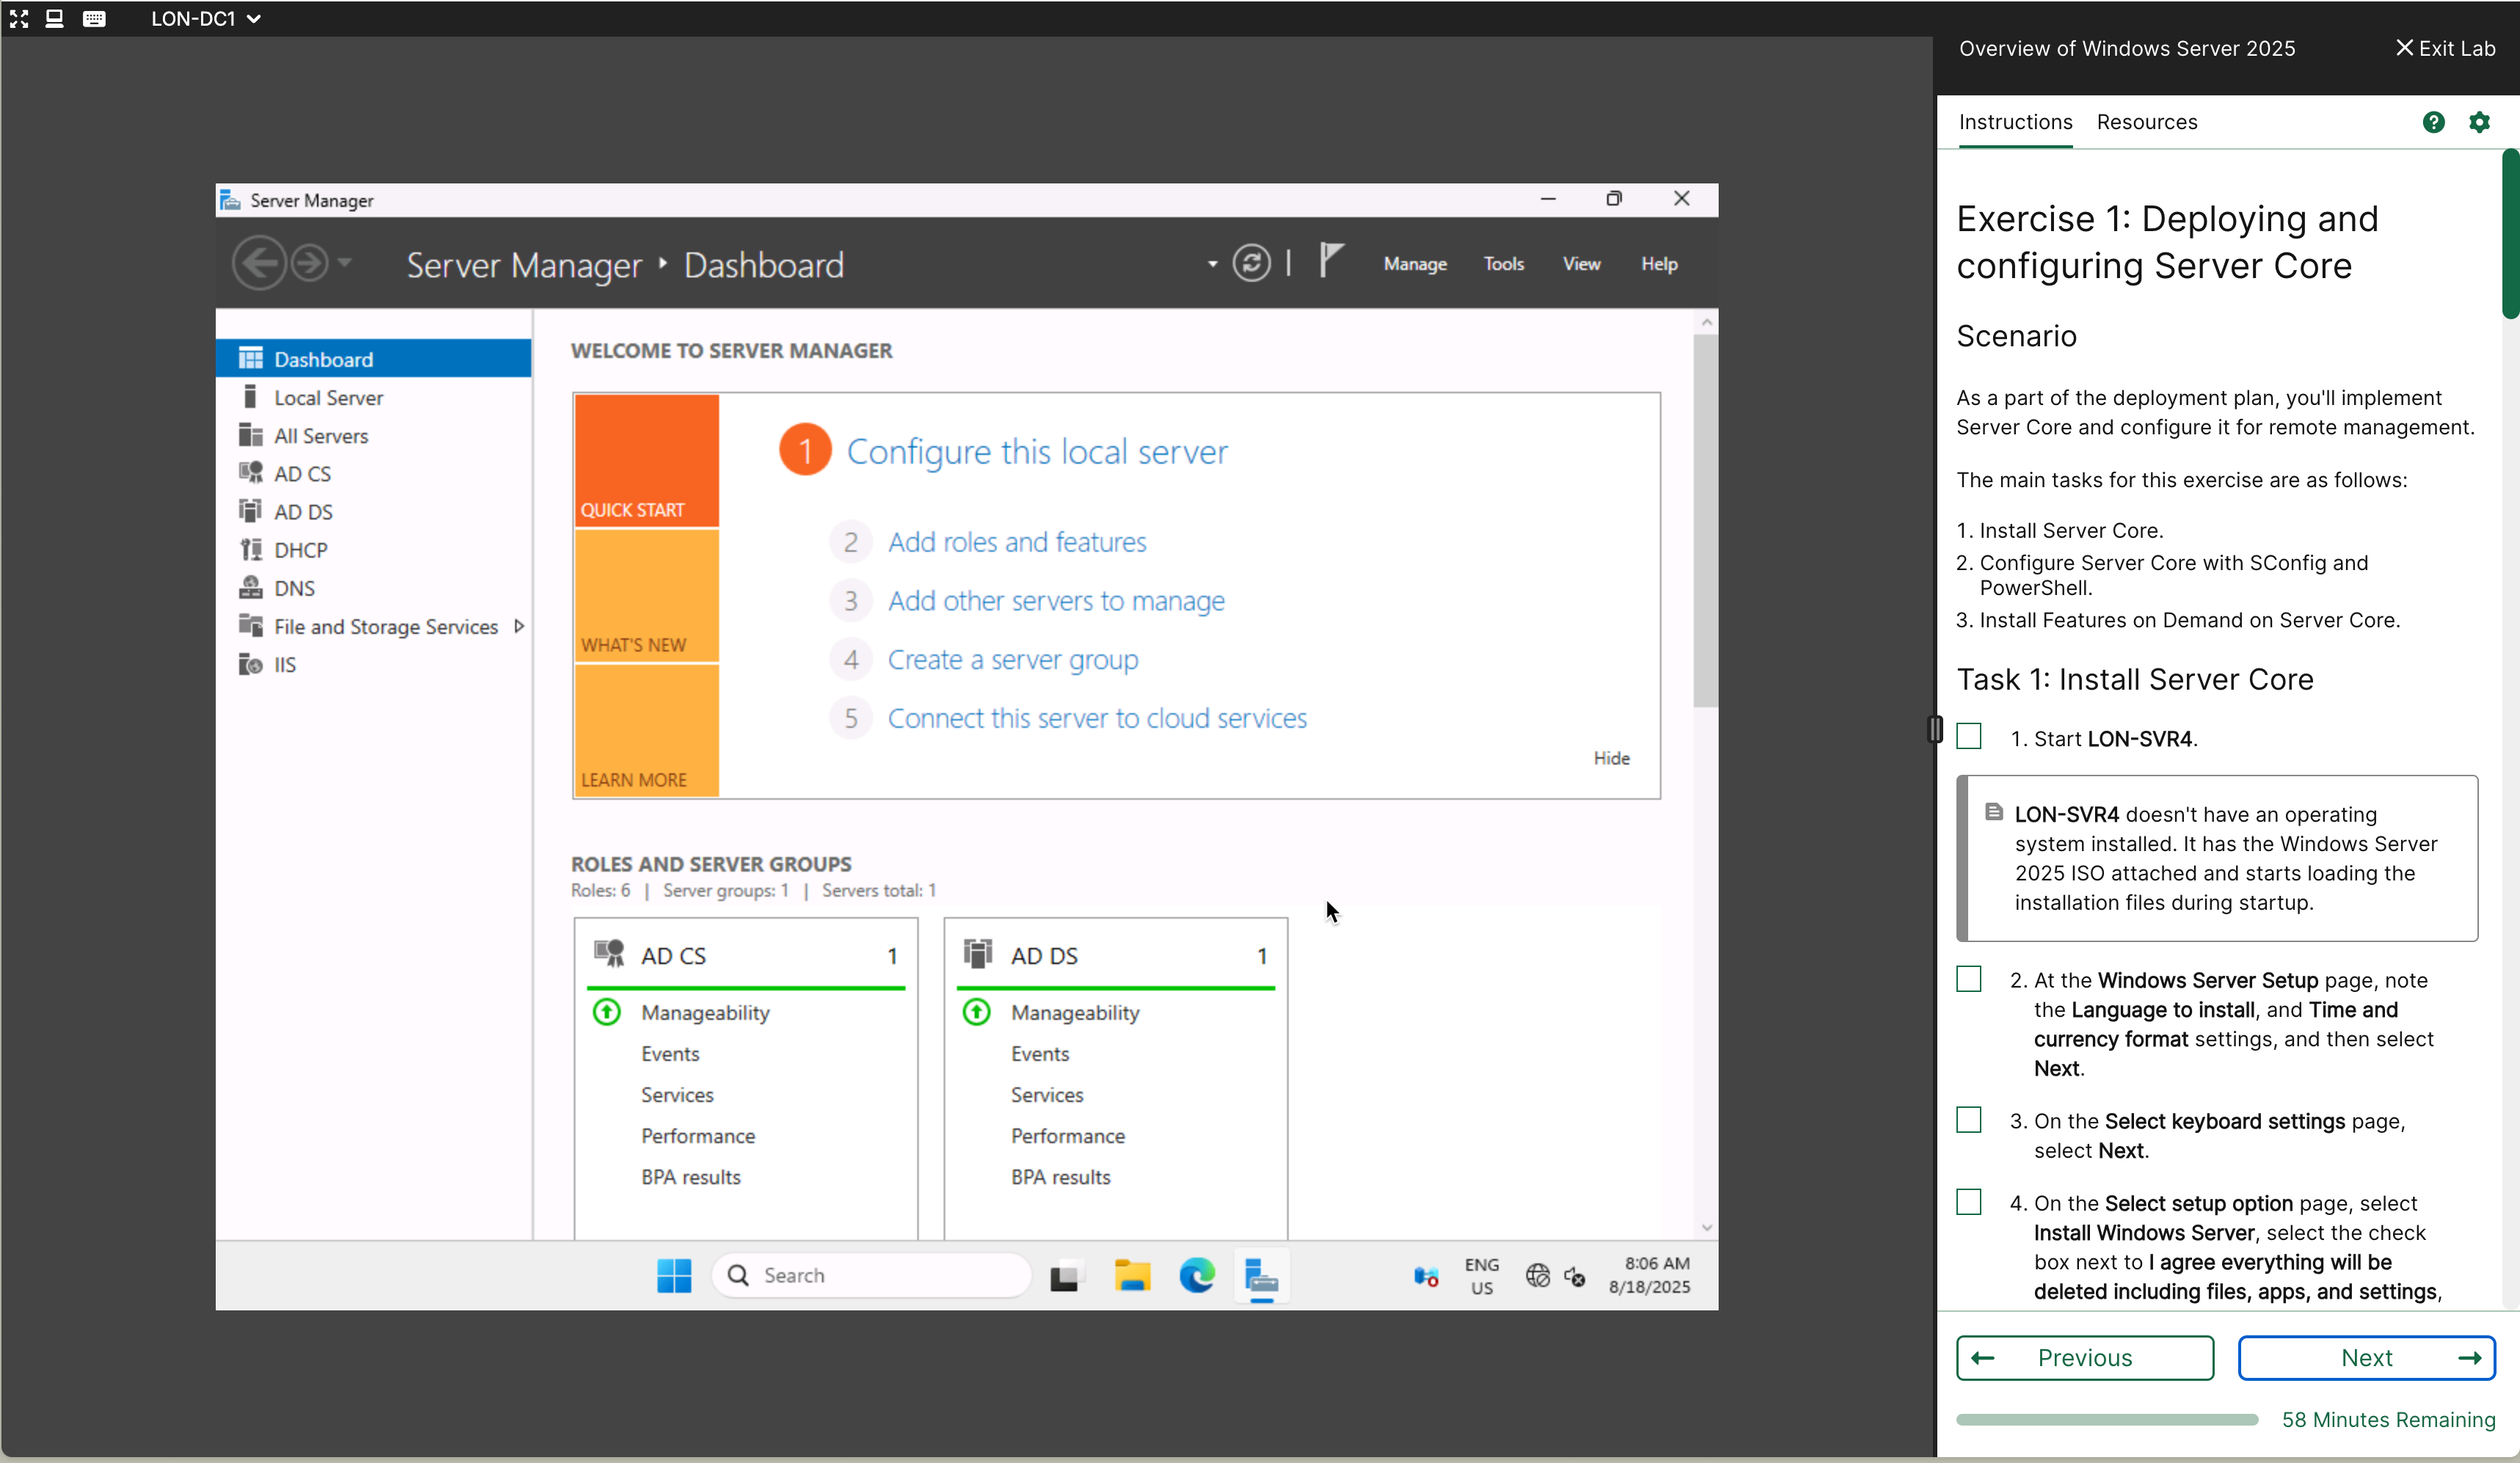2520x1463 pixels.
Task: Click the All Servers sidebar icon
Action: coord(250,435)
